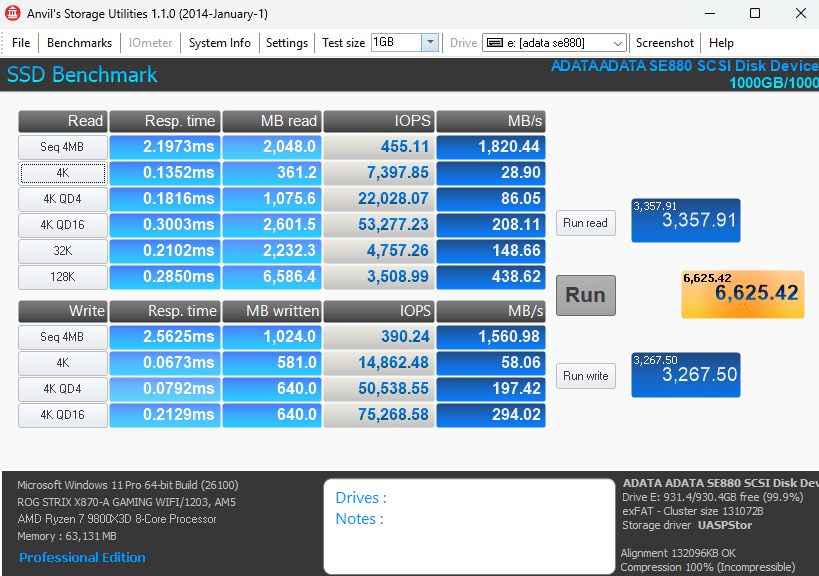This screenshot has width=819, height=576.
Task: Open the Settings menu
Action: click(287, 43)
